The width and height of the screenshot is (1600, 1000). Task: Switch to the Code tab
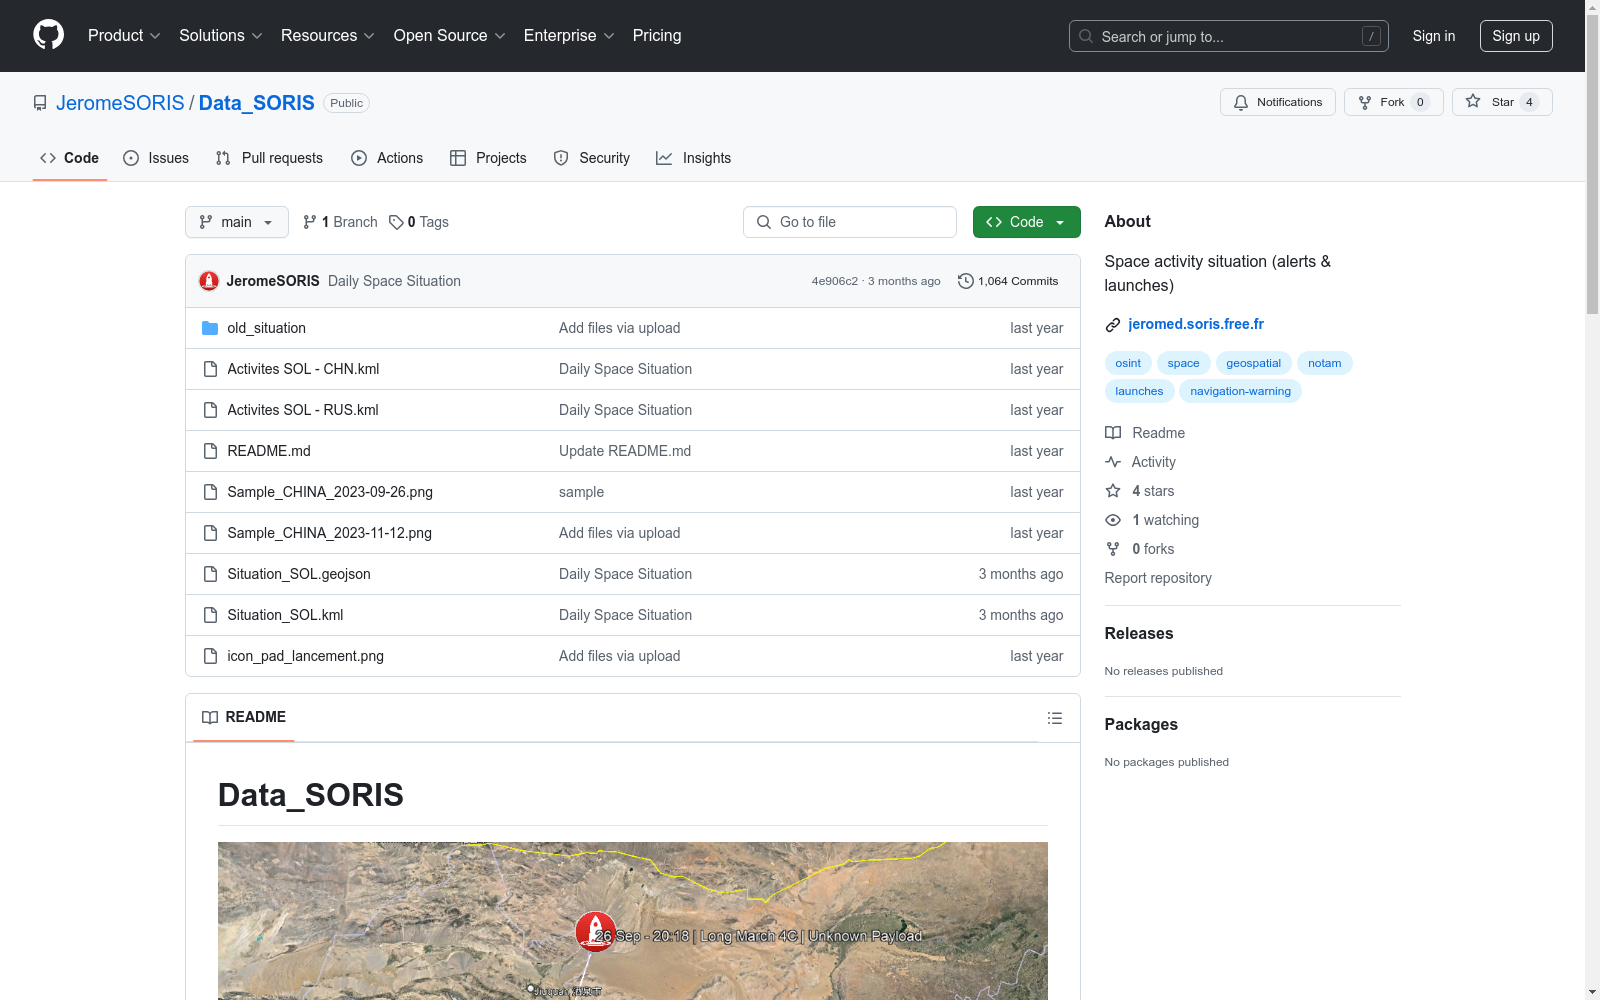[69, 158]
